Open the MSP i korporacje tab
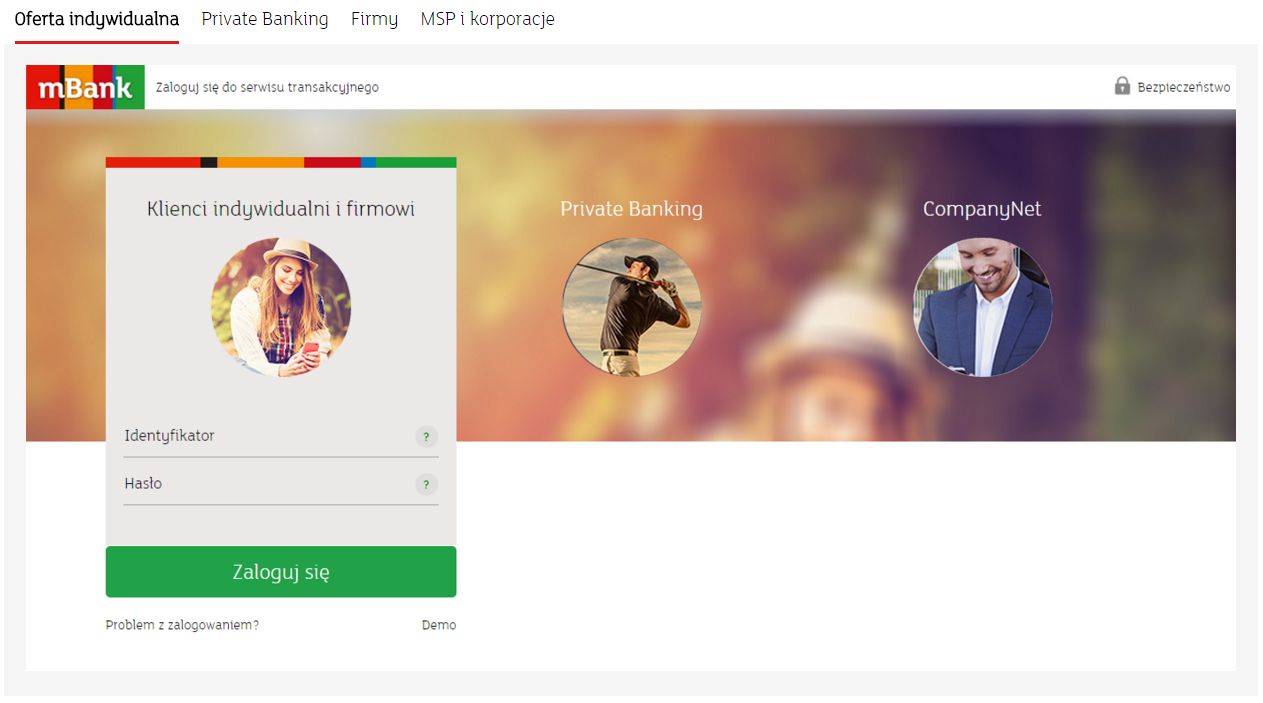The width and height of the screenshot is (1263, 703). pos(487,19)
